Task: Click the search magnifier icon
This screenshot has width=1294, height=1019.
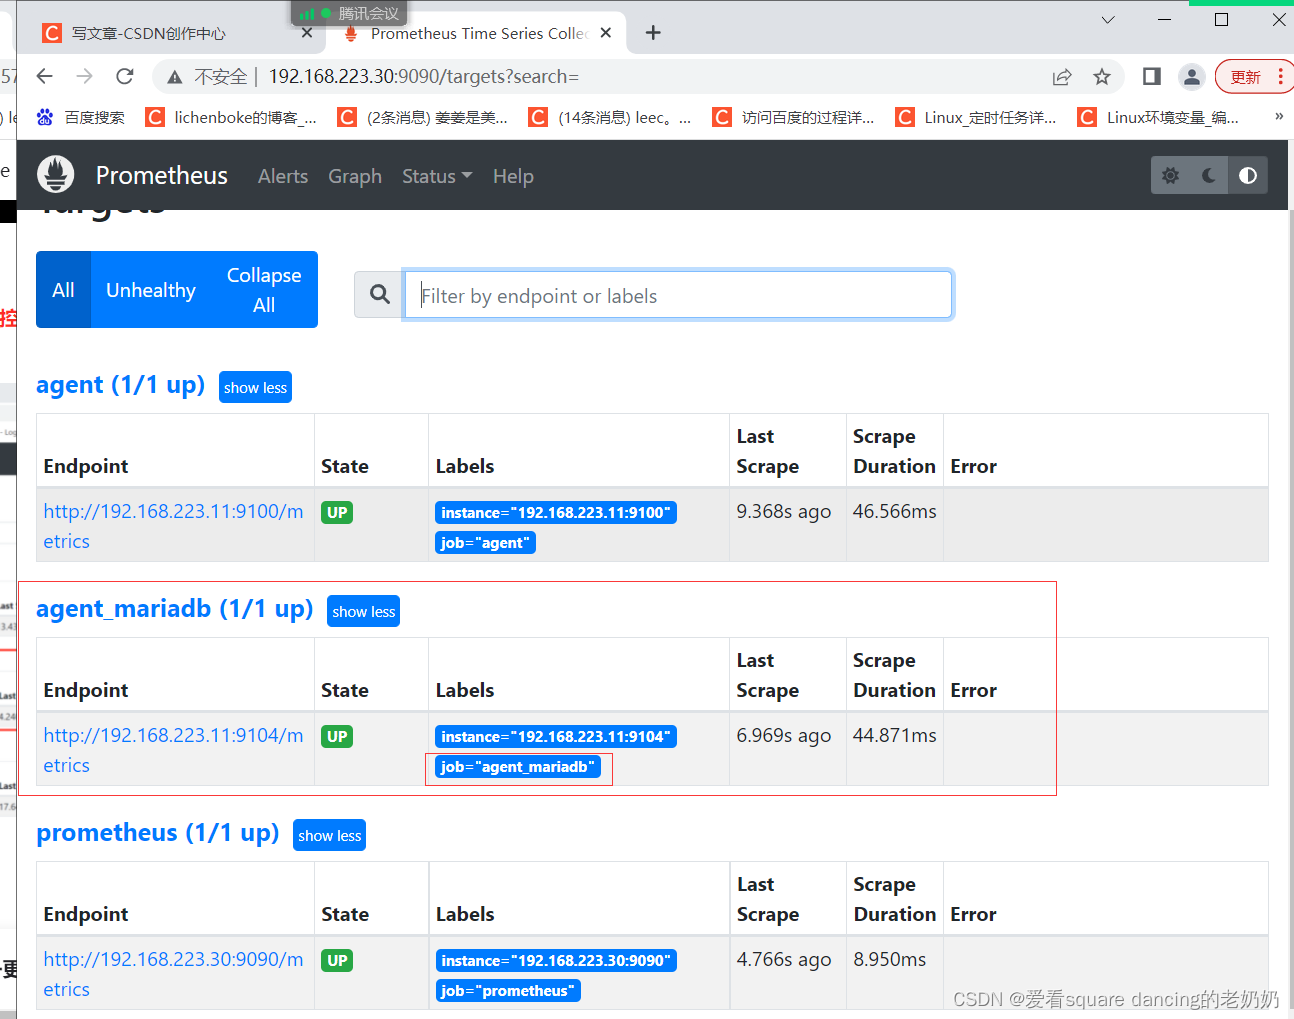Action: (379, 294)
